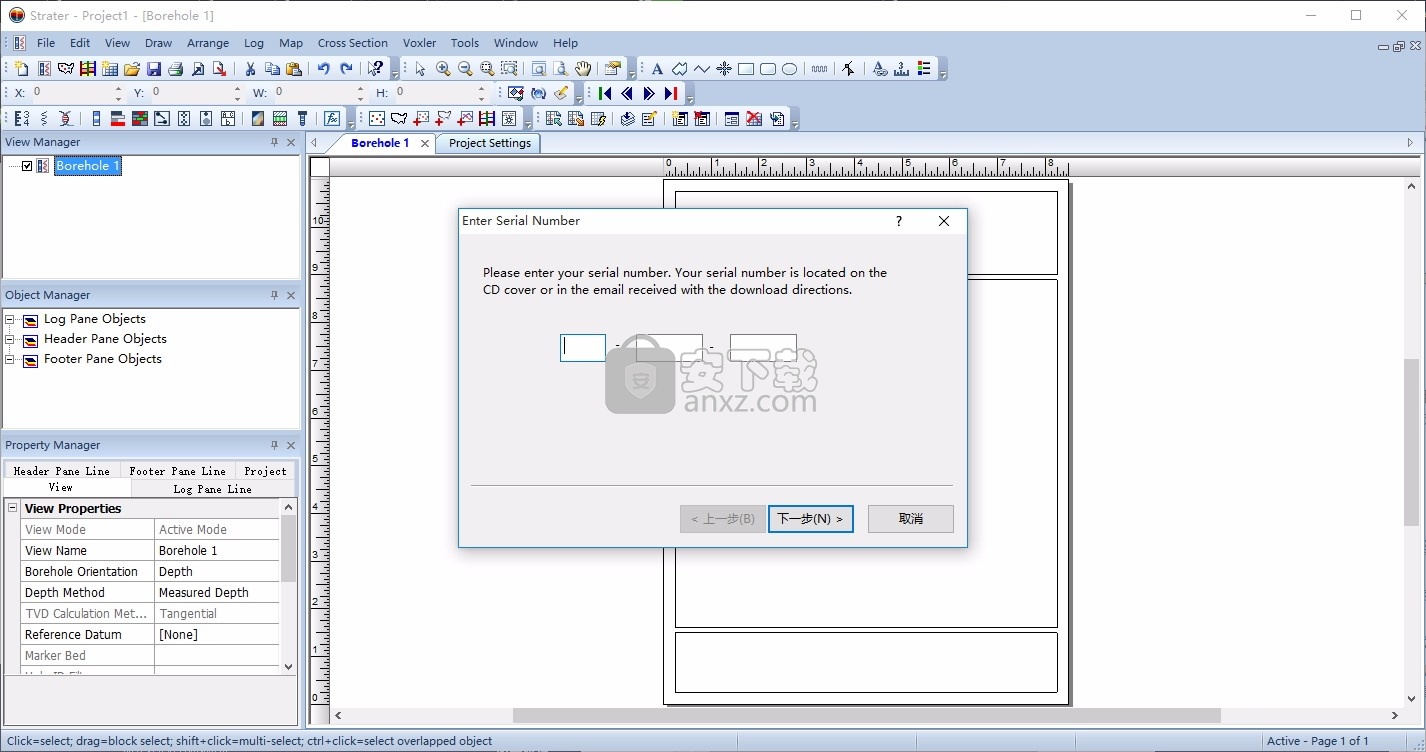Select the Rectangle drawing tool
The image size is (1426, 752).
coord(746,69)
